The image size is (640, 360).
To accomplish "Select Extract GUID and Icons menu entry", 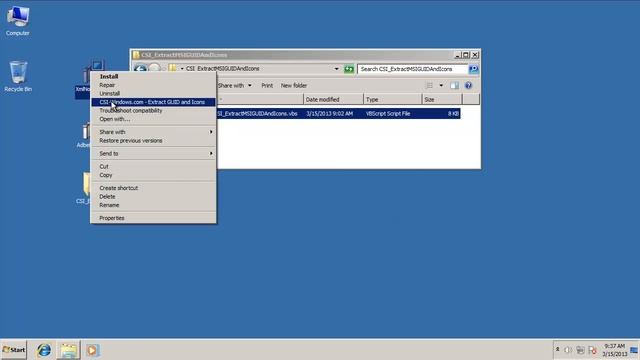I will pos(153,102).
